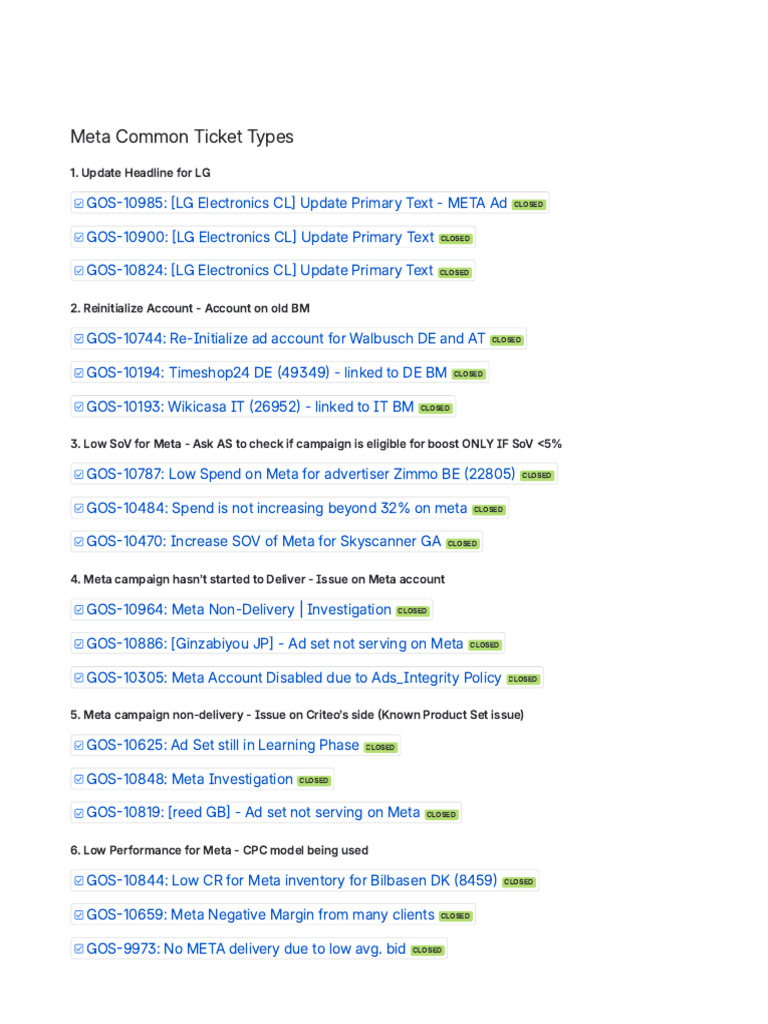Click task-type icon beside GOS-10819
This screenshot has width=768, height=1024.
tap(79, 812)
